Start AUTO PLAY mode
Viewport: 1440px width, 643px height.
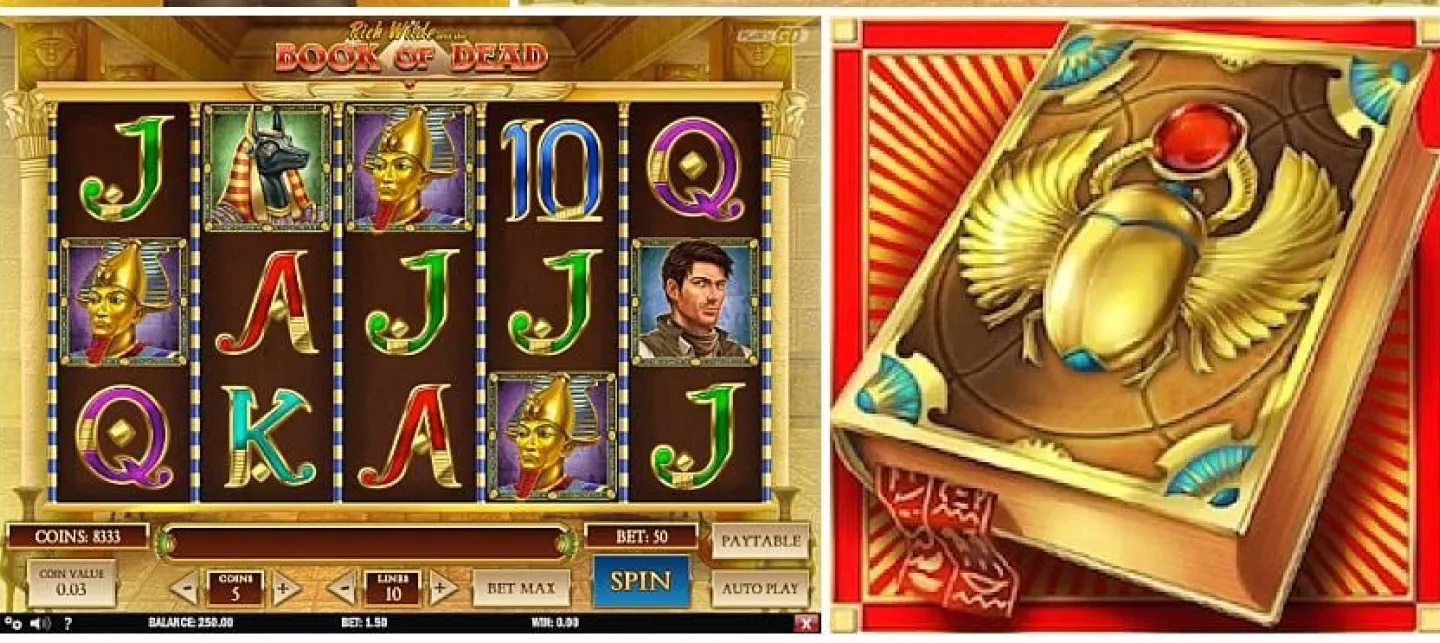(761, 588)
